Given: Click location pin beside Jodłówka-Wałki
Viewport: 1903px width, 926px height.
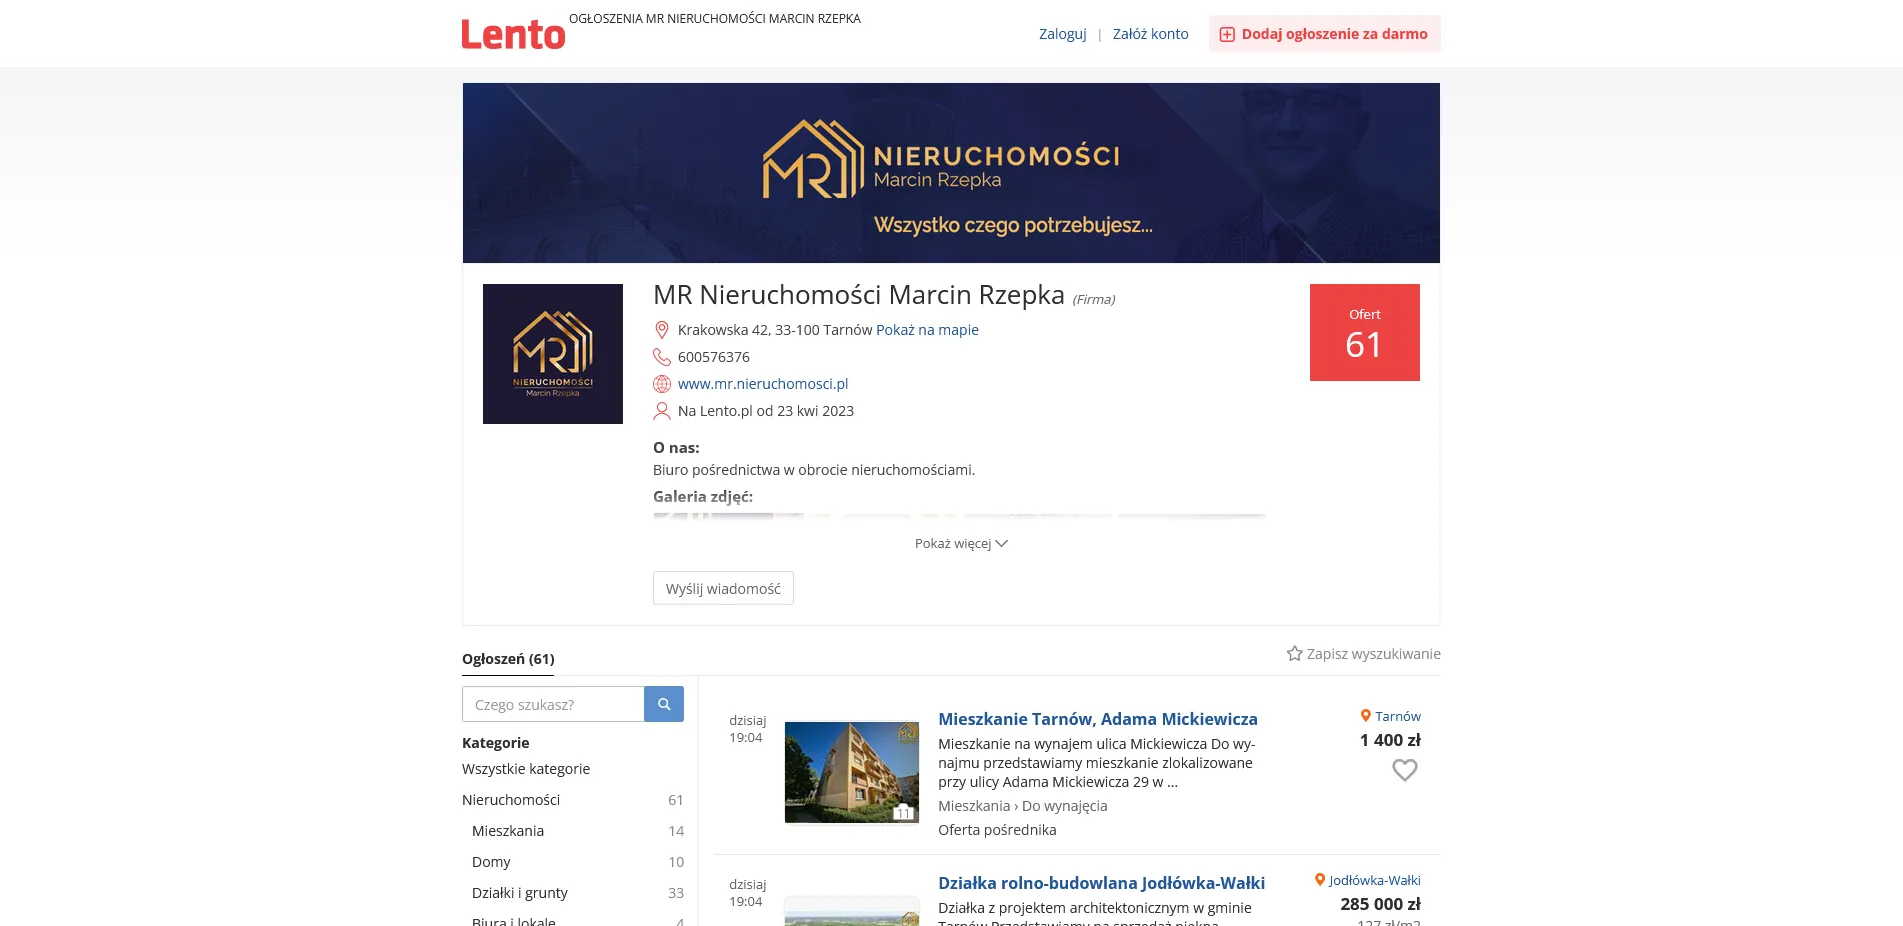Looking at the screenshot, I should (1319, 880).
